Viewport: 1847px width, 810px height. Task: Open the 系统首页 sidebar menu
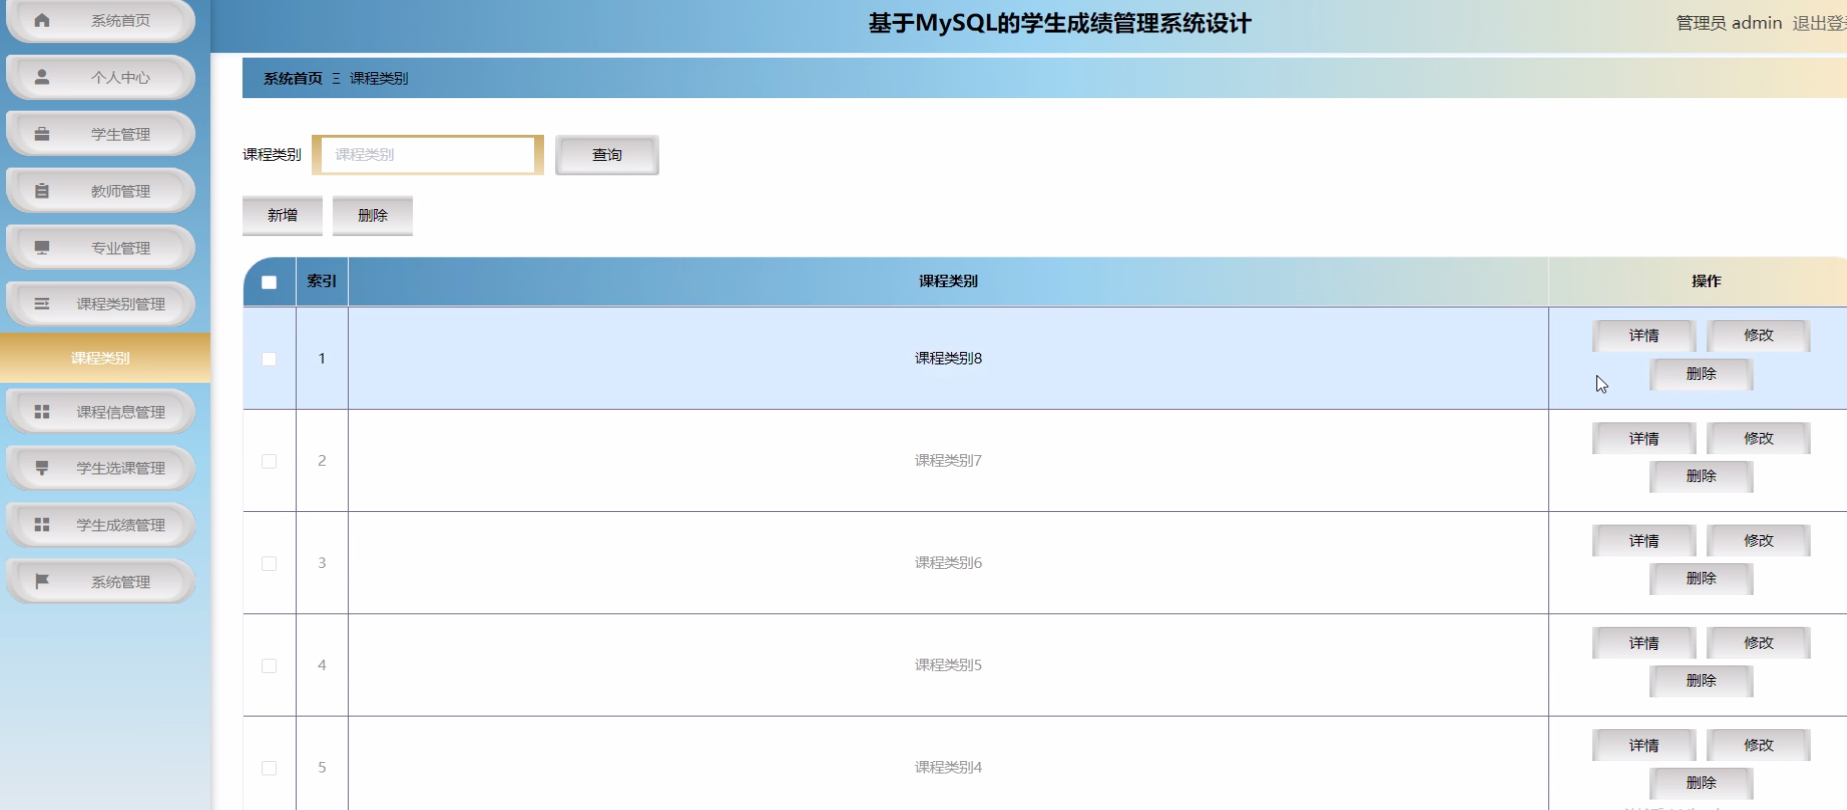pyautogui.click(x=101, y=20)
